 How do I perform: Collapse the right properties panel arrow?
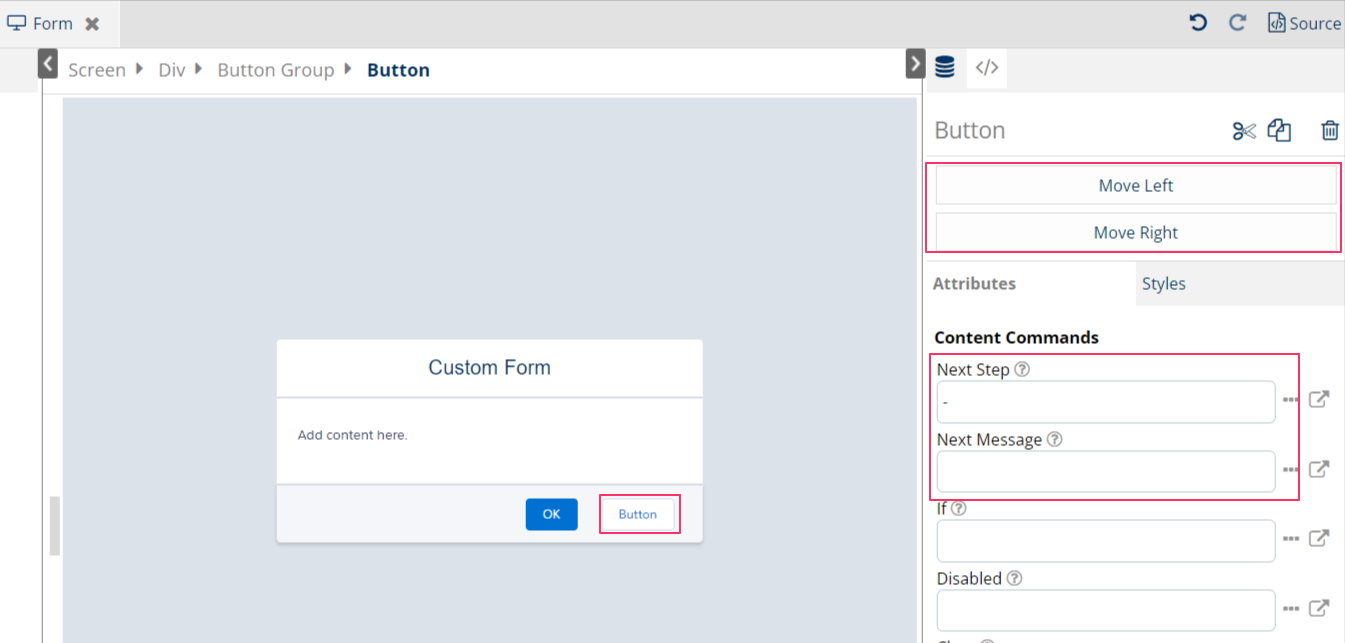[x=914, y=65]
